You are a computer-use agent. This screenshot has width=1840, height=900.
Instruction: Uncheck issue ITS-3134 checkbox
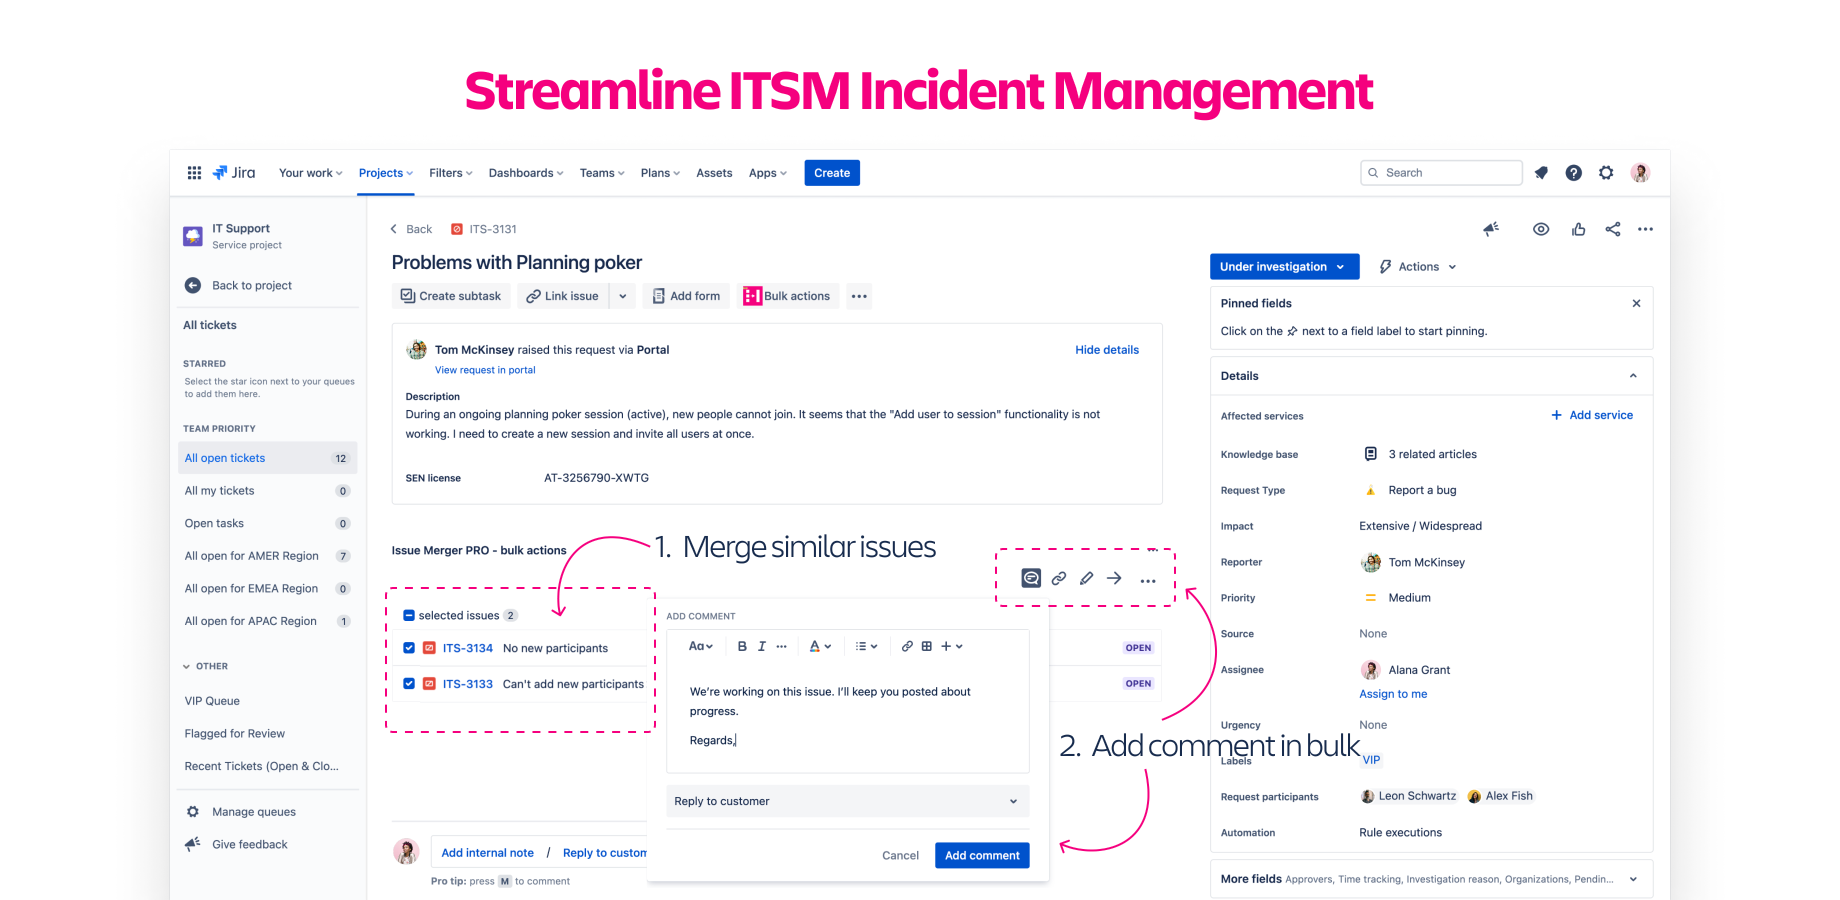pos(409,648)
